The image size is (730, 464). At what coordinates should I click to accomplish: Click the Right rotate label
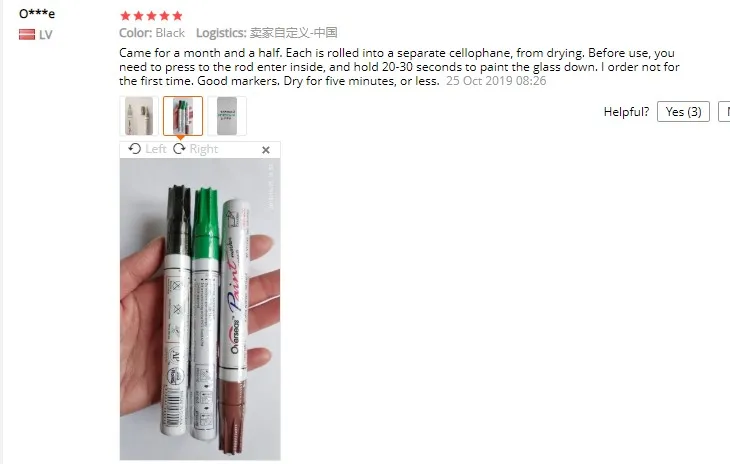(204, 149)
